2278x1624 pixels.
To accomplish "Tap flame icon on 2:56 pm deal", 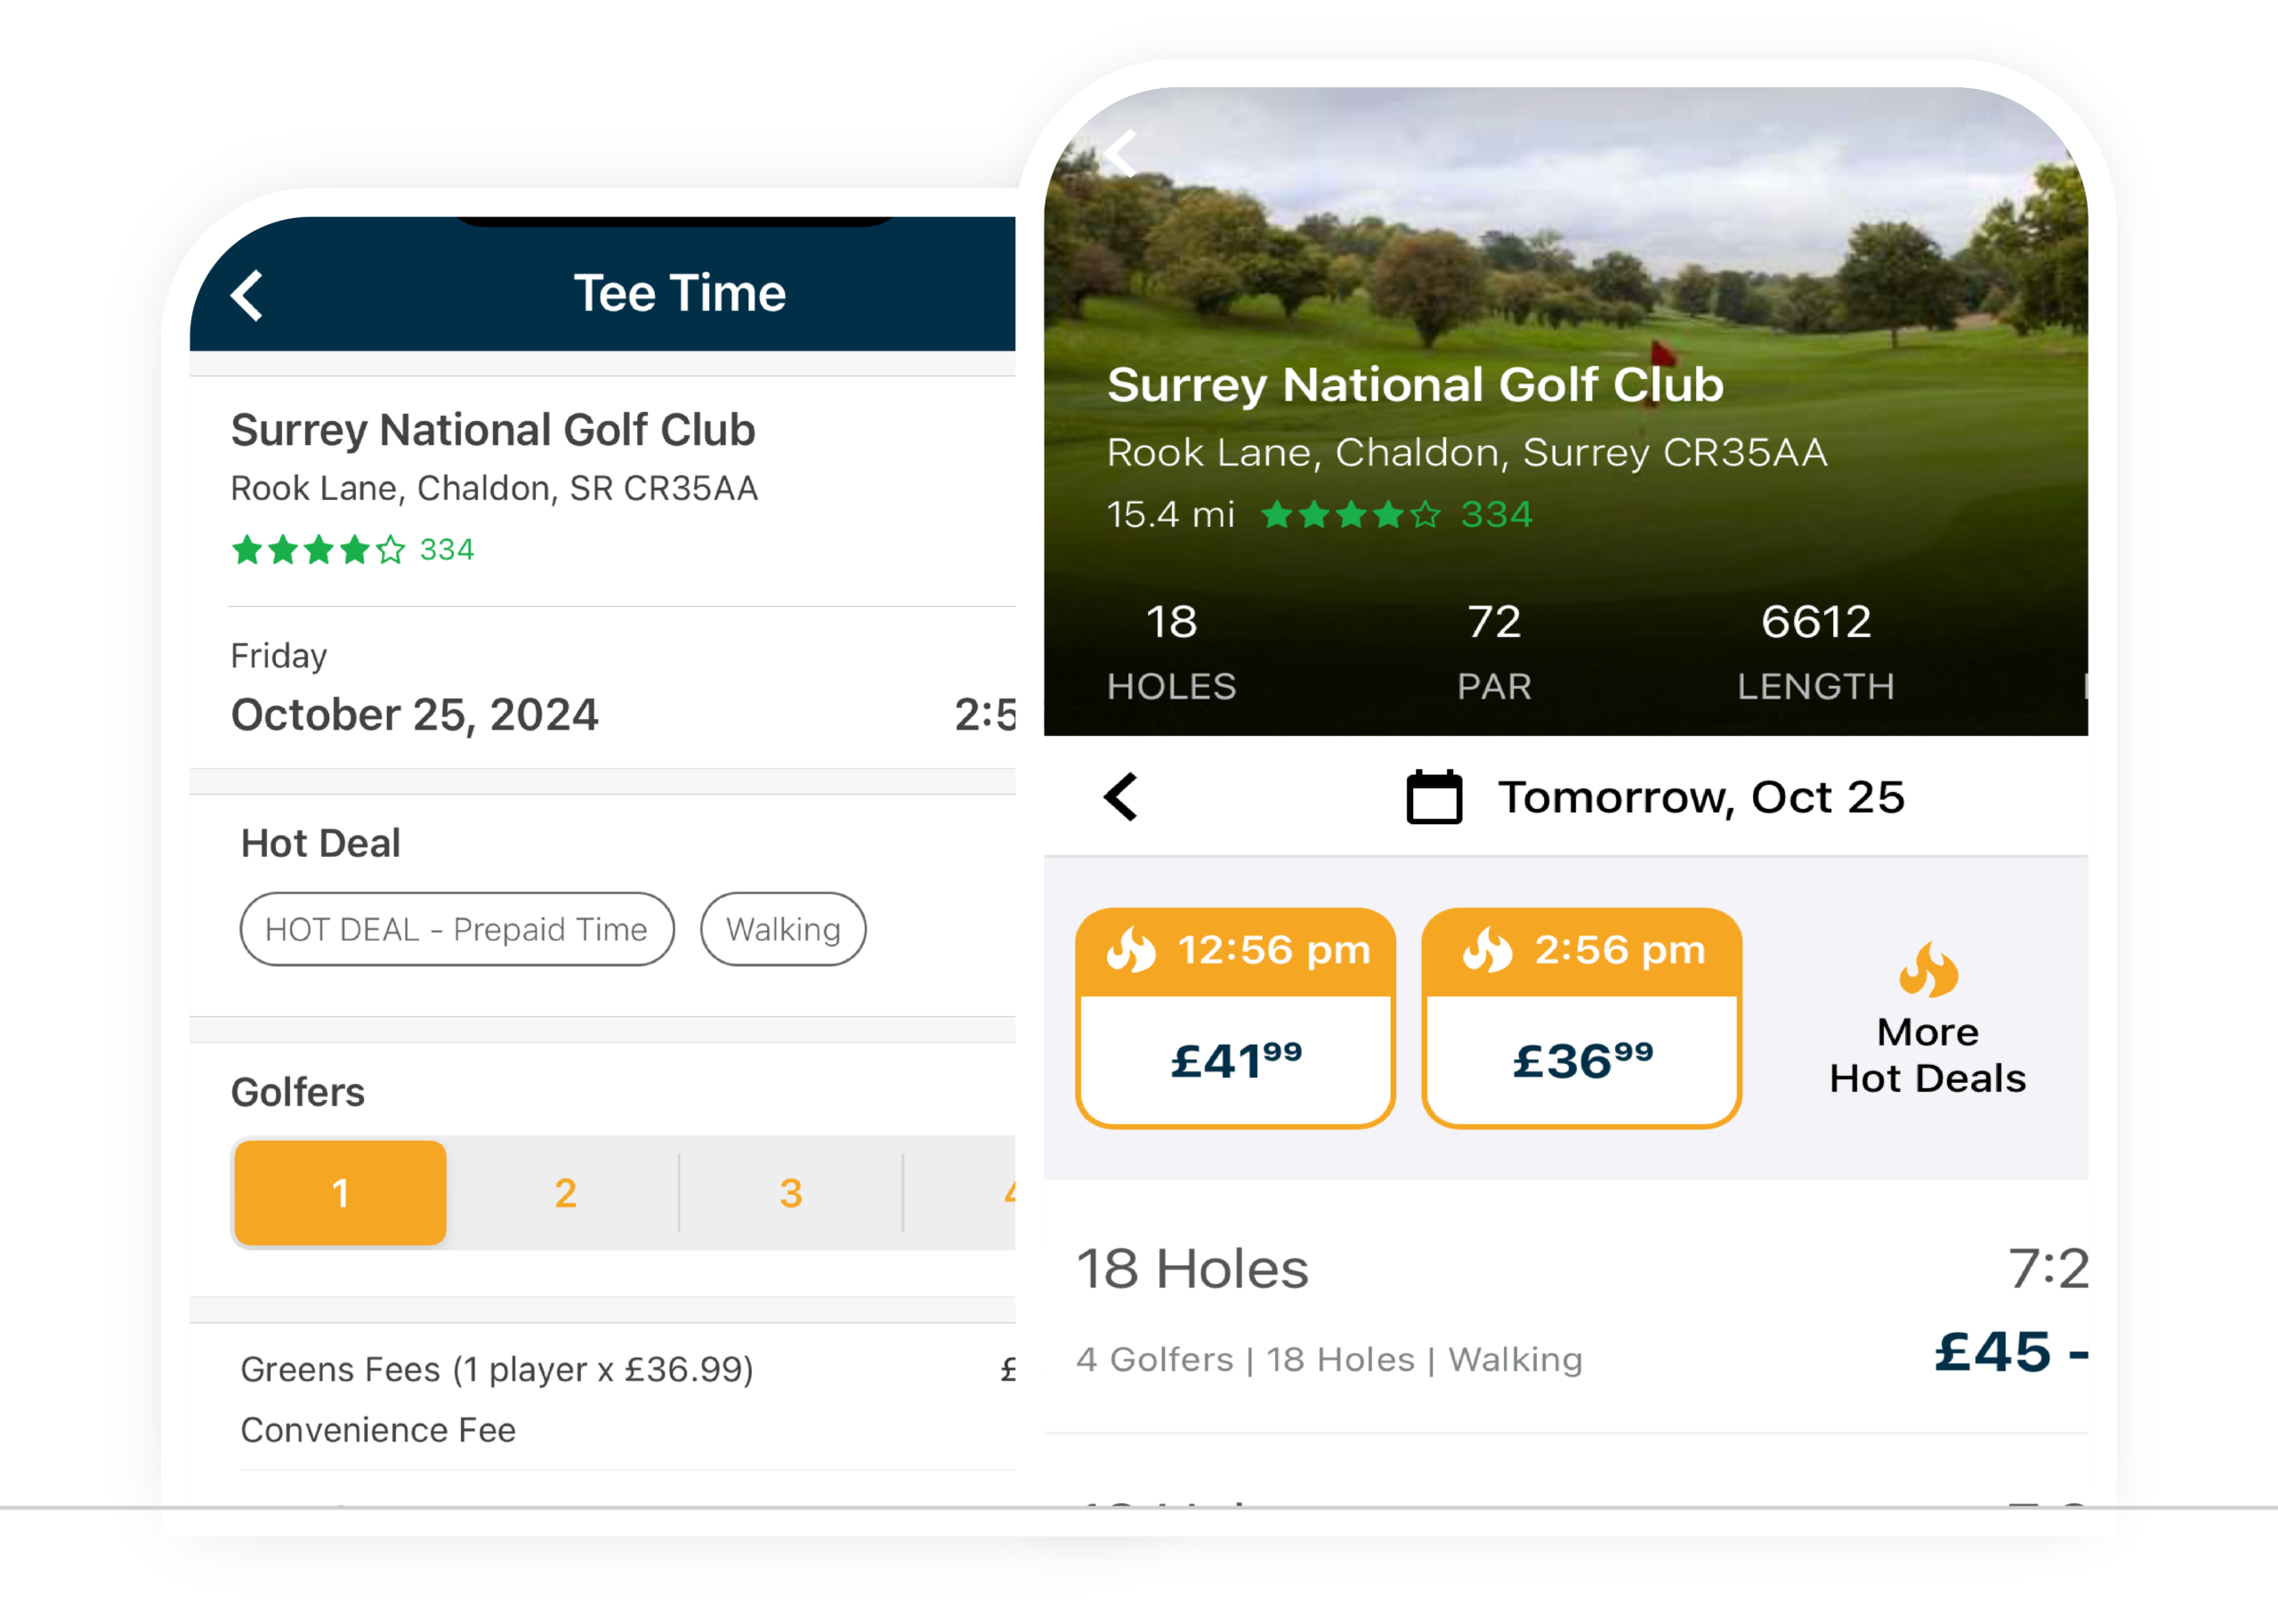I will click(1487, 950).
